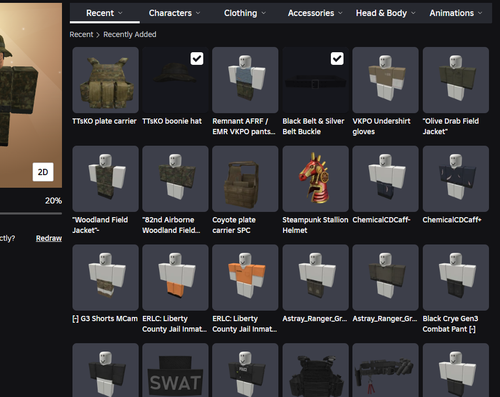The height and width of the screenshot is (397, 500).
Task: Select the TTsKO plate carrier thumbnail
Action: (x=105, y=80)
